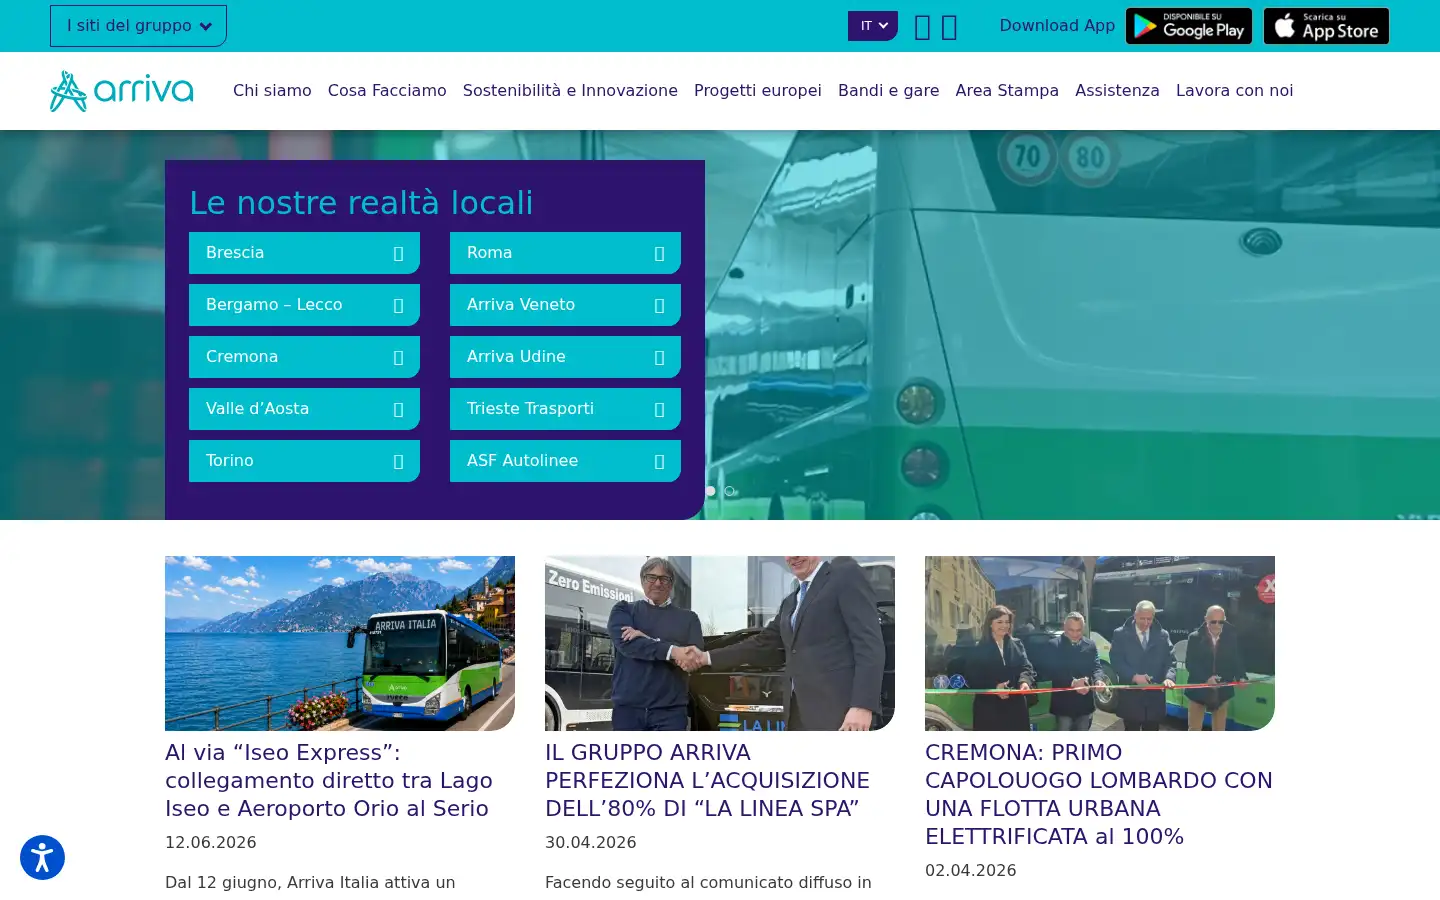Click the arrow icon in the Torino button

pos(398,461)
